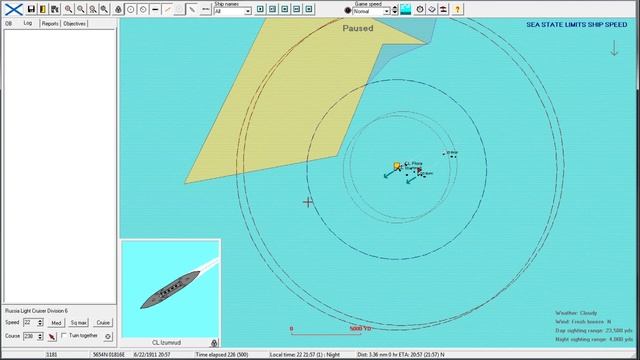Screen dimensions: 640x360
Task: Toggle the dashed line toolbar button
Action: coord(205,9)
